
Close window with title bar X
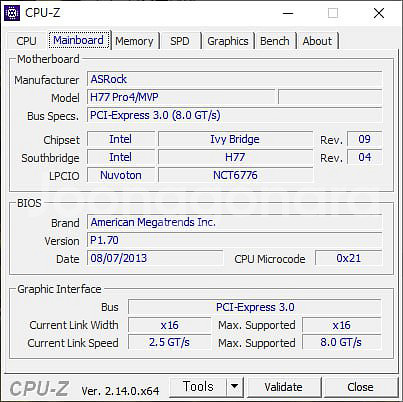pos(379,13)
